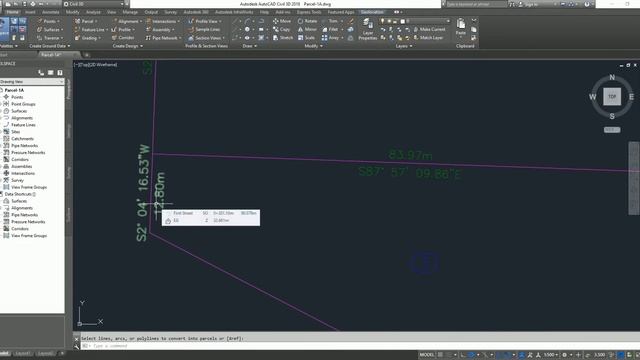The image size is (640, 360).
Task: Click the search keyword input box
Action: pyautogui.click(x=476, y=4)
